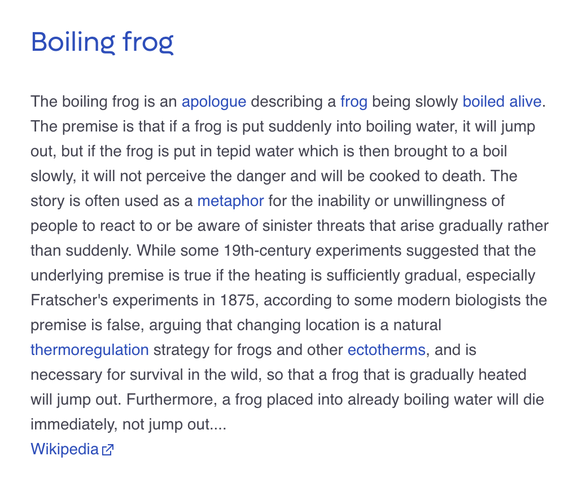Open the external link icon beside Wikipedia
This screenshot has width=569, height=500.
(x=108, y=450)
